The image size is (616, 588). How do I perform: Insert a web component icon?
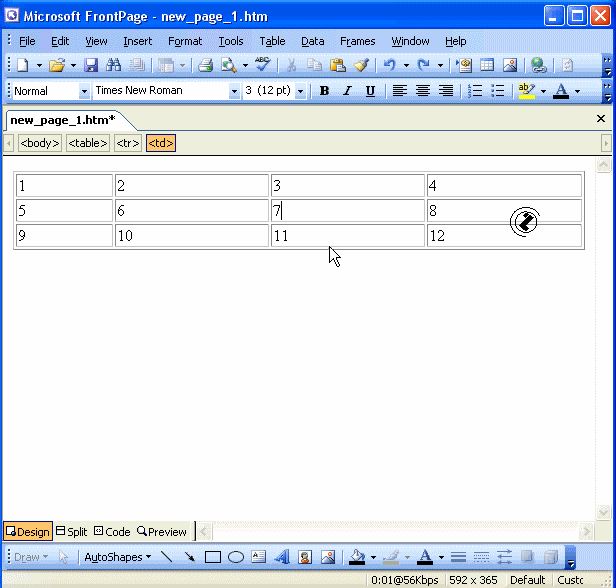pos(464,65)
